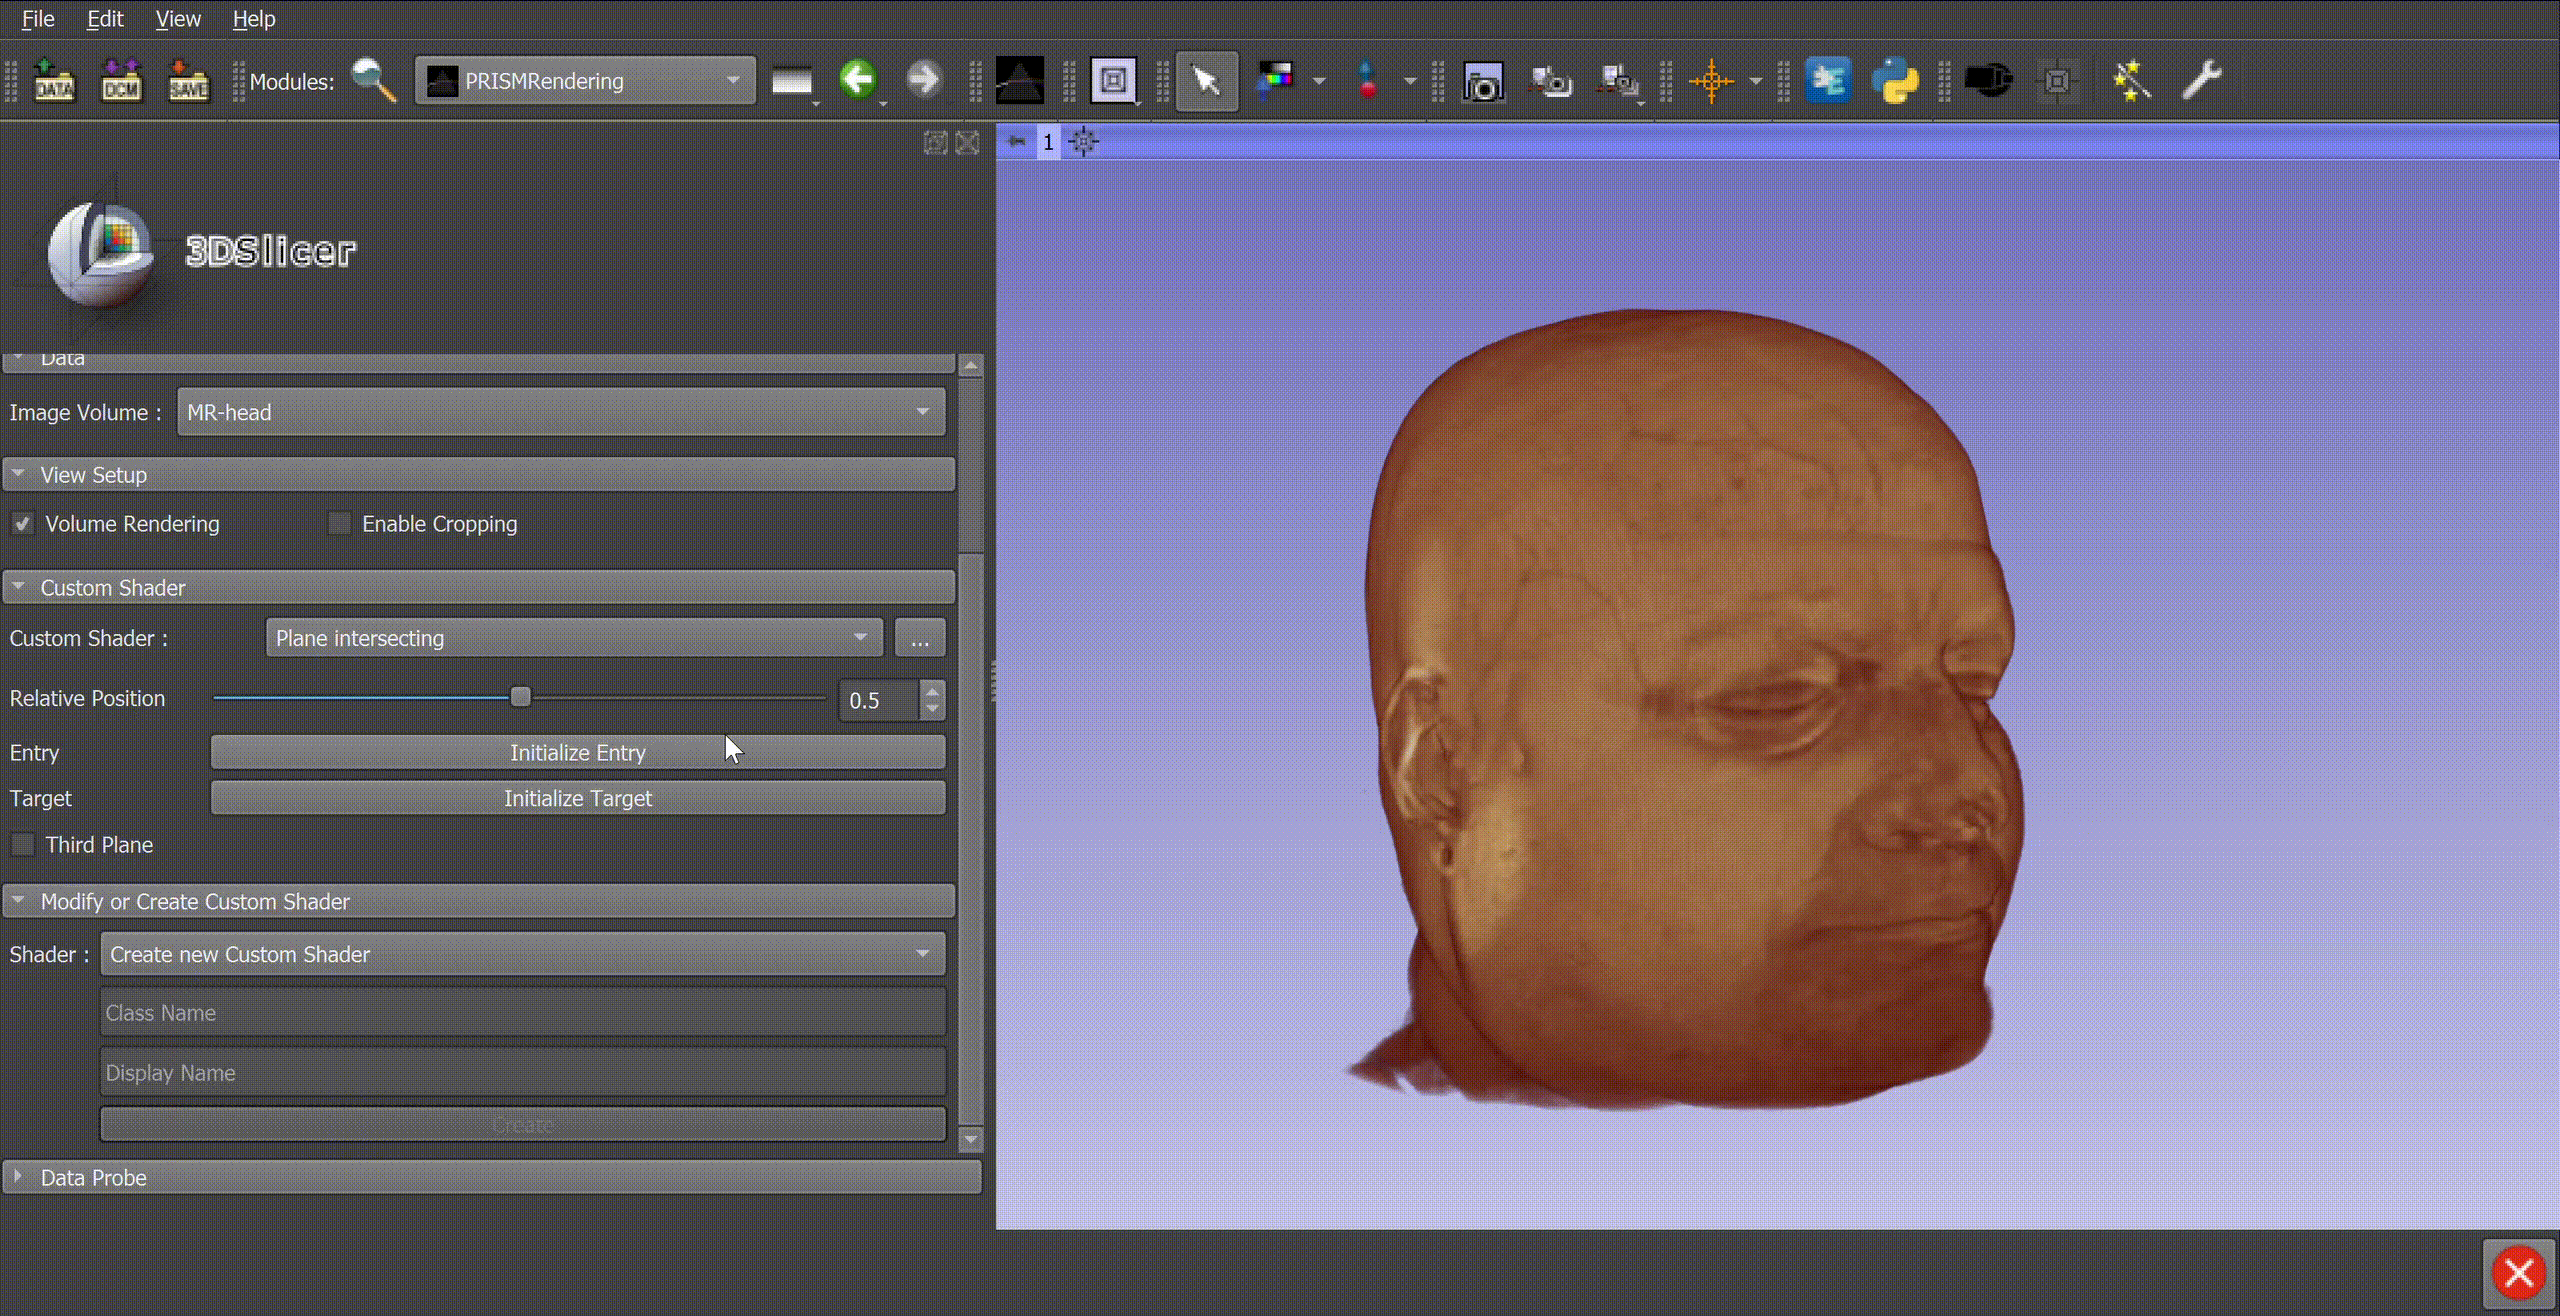2560x1316 pixels.
Task: Toggle the crosshair tool icon
Action: tap(1711, 81)
